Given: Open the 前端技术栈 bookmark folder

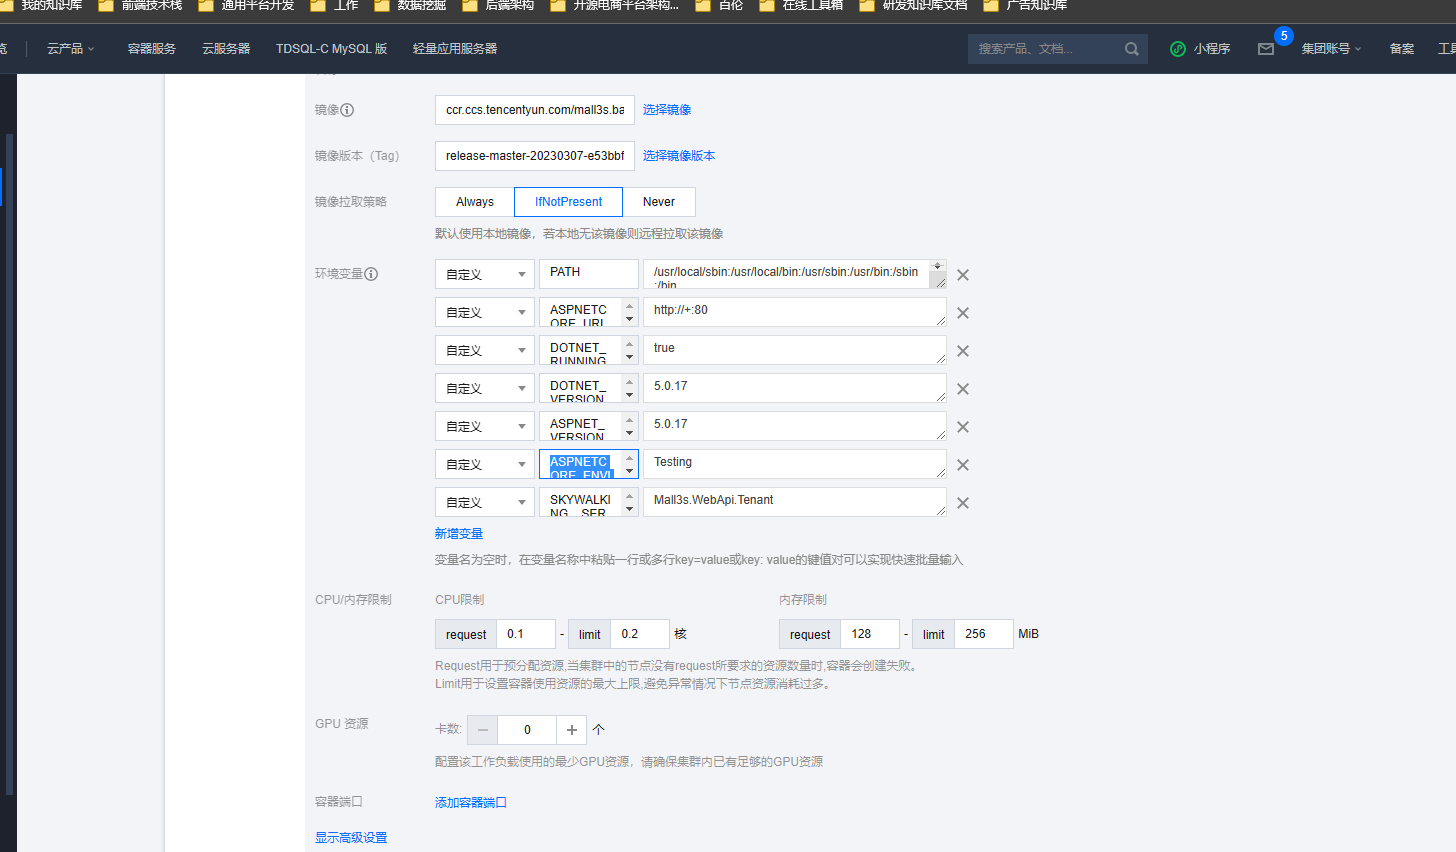Looking at the screenshot, I should click(140, 5).
